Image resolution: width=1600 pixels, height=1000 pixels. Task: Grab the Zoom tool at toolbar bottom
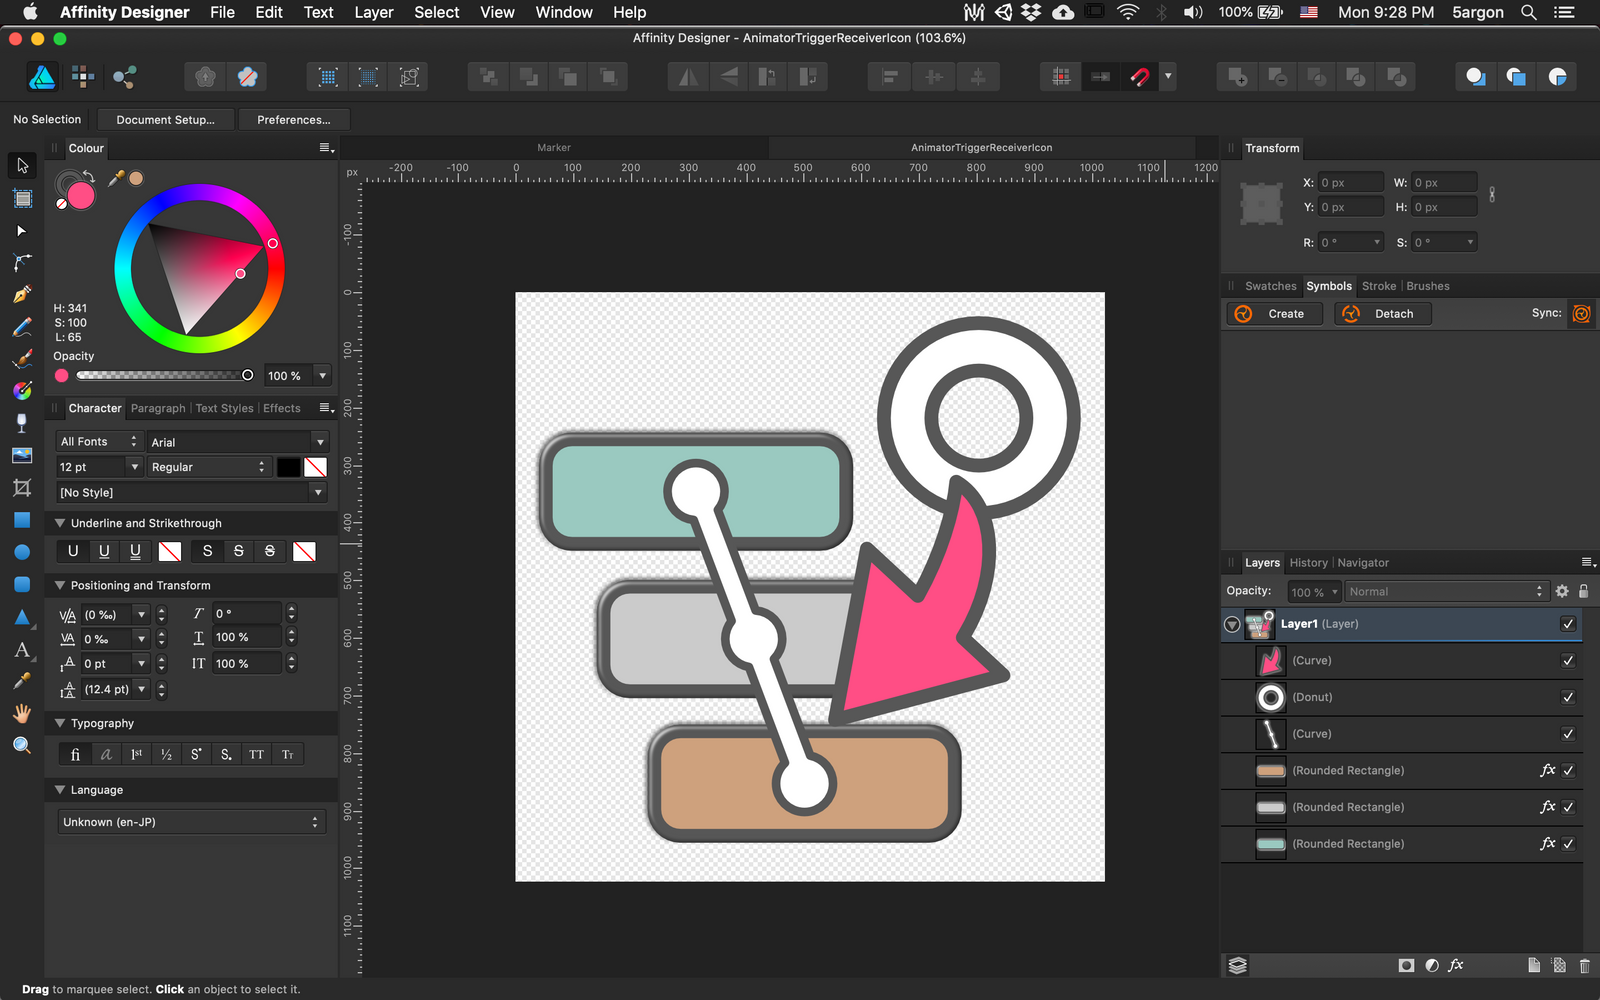pos(22,745)
